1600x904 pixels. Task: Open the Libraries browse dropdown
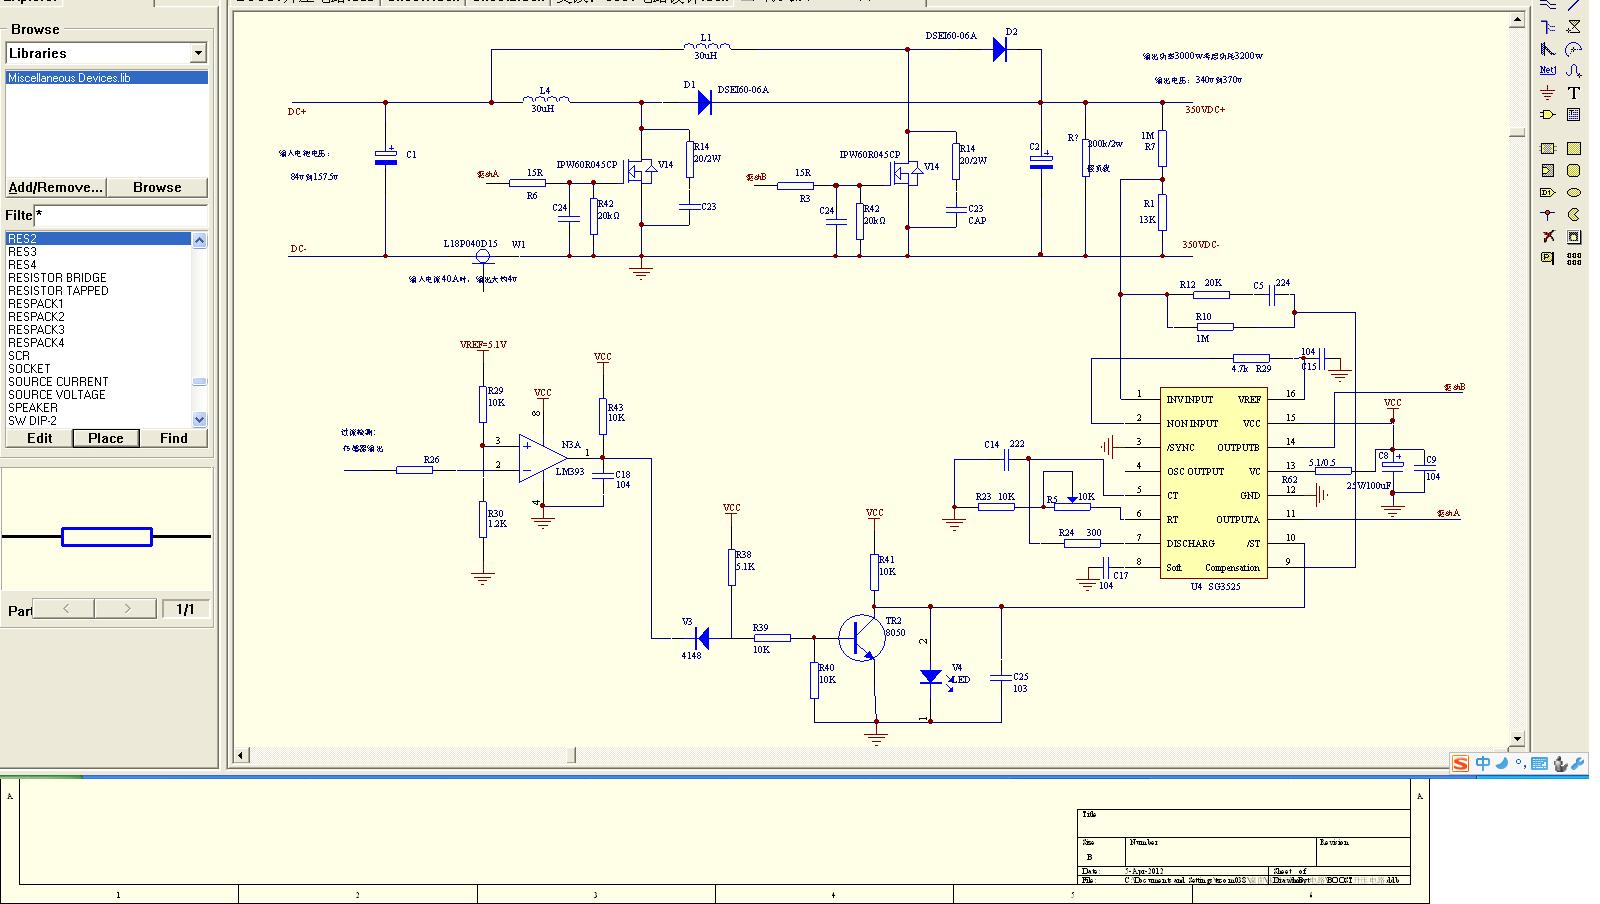pos(198,53)
